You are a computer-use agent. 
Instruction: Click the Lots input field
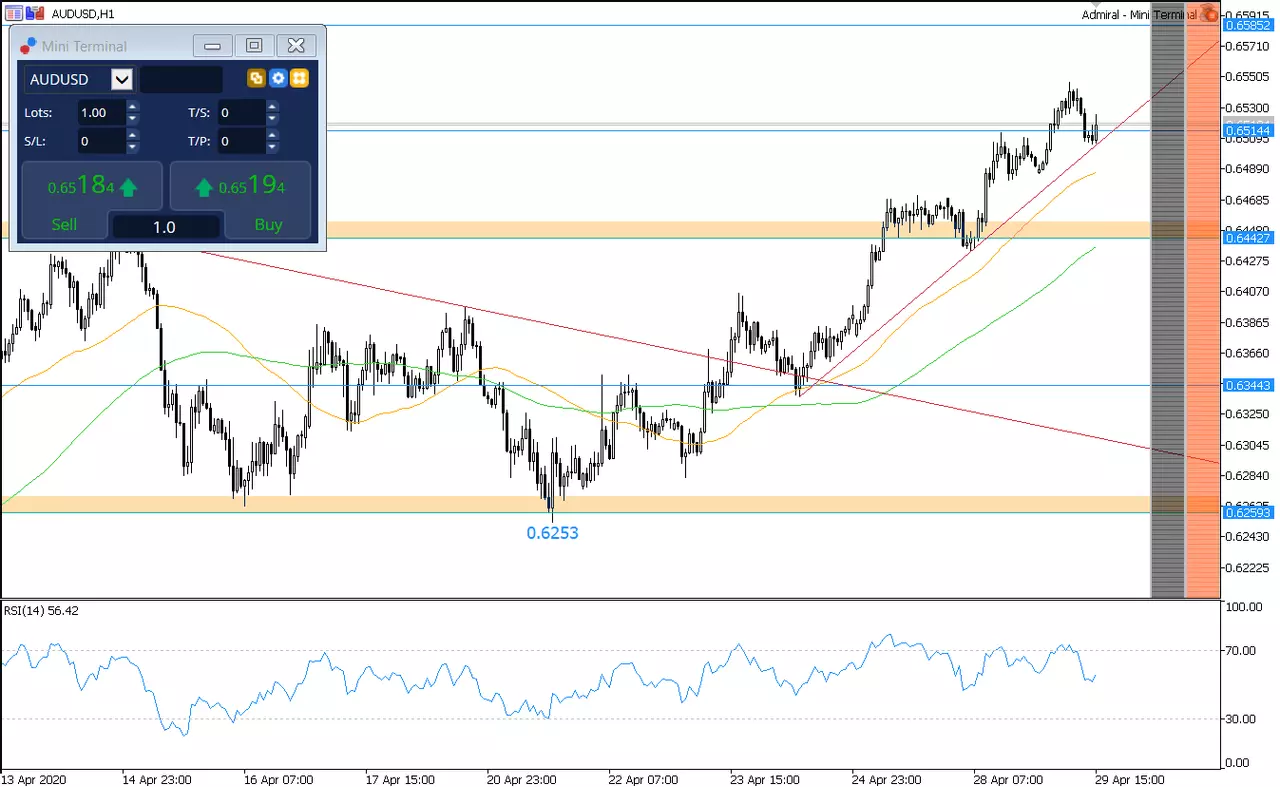pos(101,113)
